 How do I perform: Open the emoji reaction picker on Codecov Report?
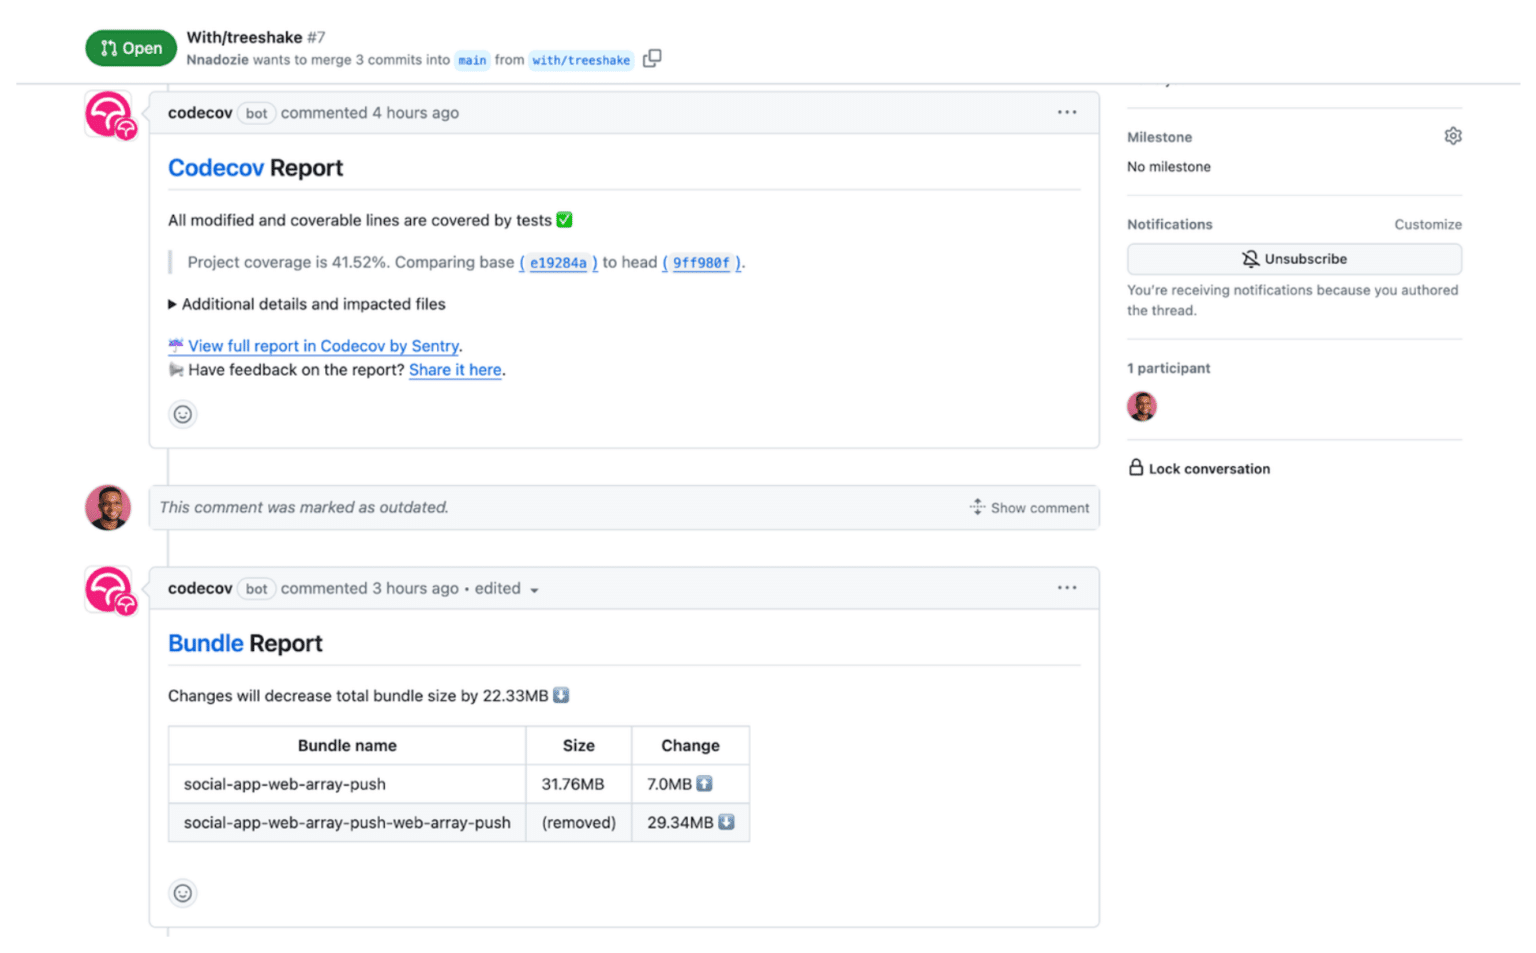pyautogui.click(x=182, y=414)
